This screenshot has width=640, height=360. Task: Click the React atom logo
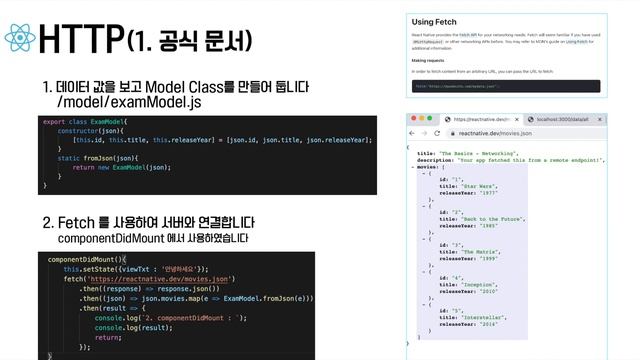tap(20, 38)
